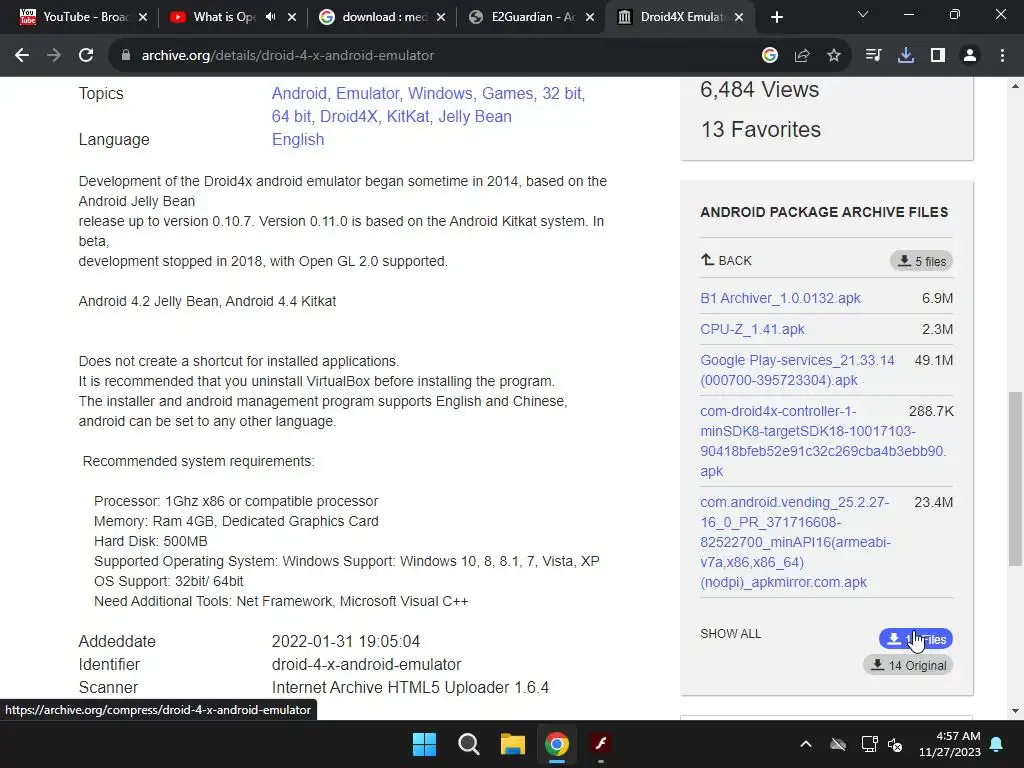This screenshot has width=1024, height=768.
Task: Go back to previous page in Chrome
Action: [x=22, y=56]
